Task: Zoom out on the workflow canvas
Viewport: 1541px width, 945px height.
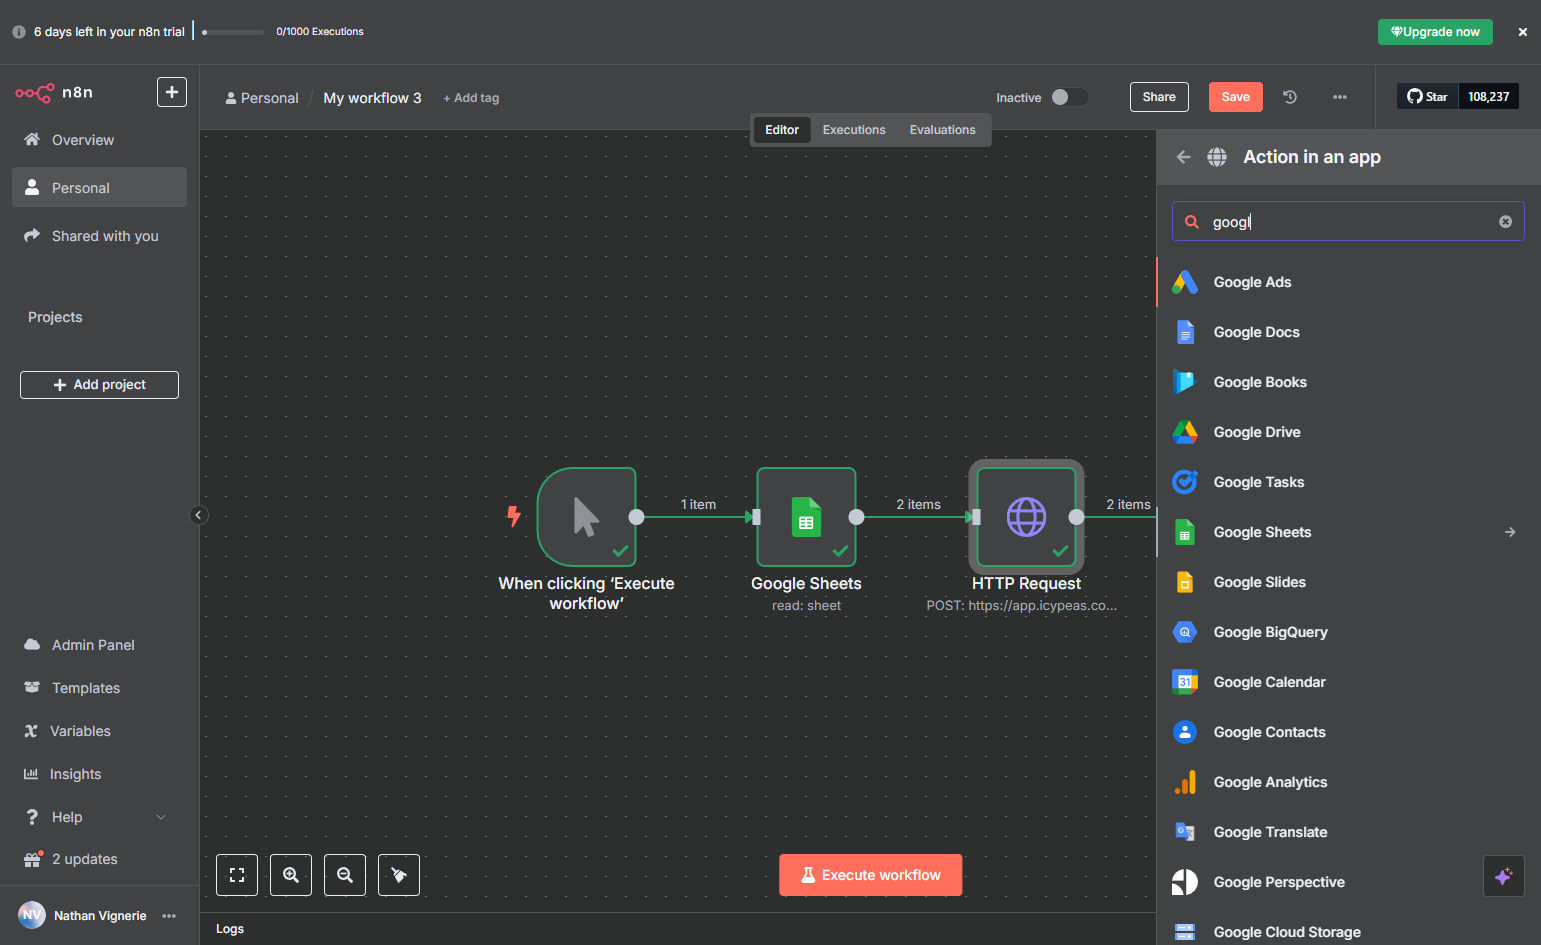Action: (345, 875)
